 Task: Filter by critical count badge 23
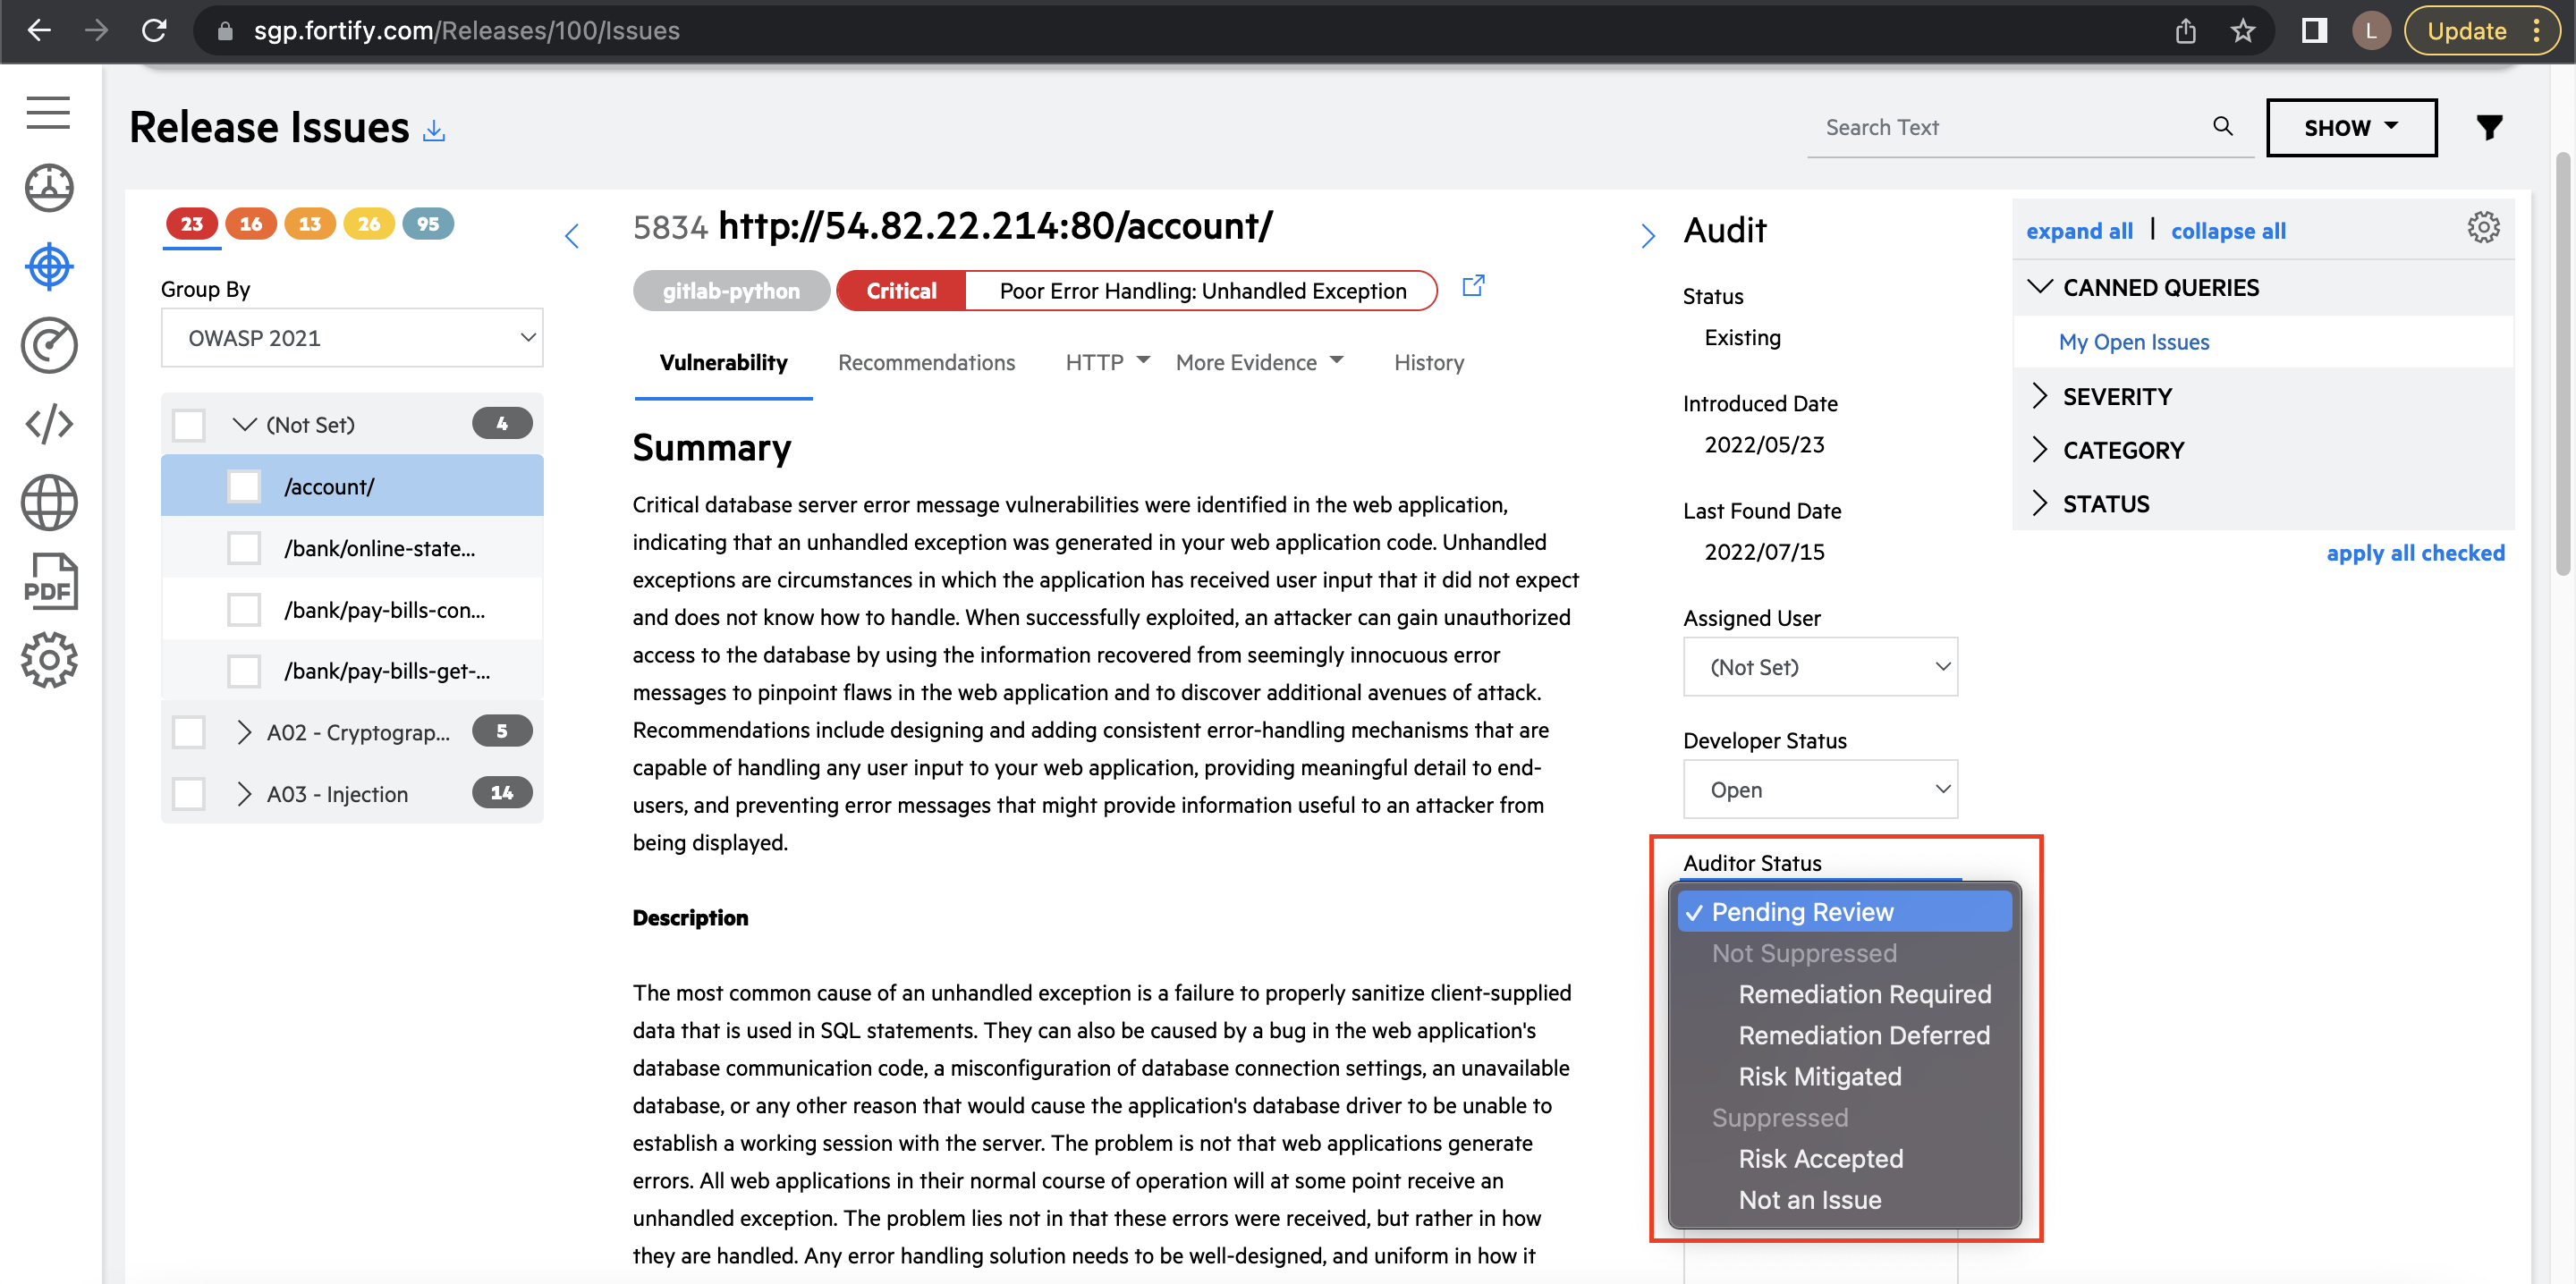tap(191, 224)
